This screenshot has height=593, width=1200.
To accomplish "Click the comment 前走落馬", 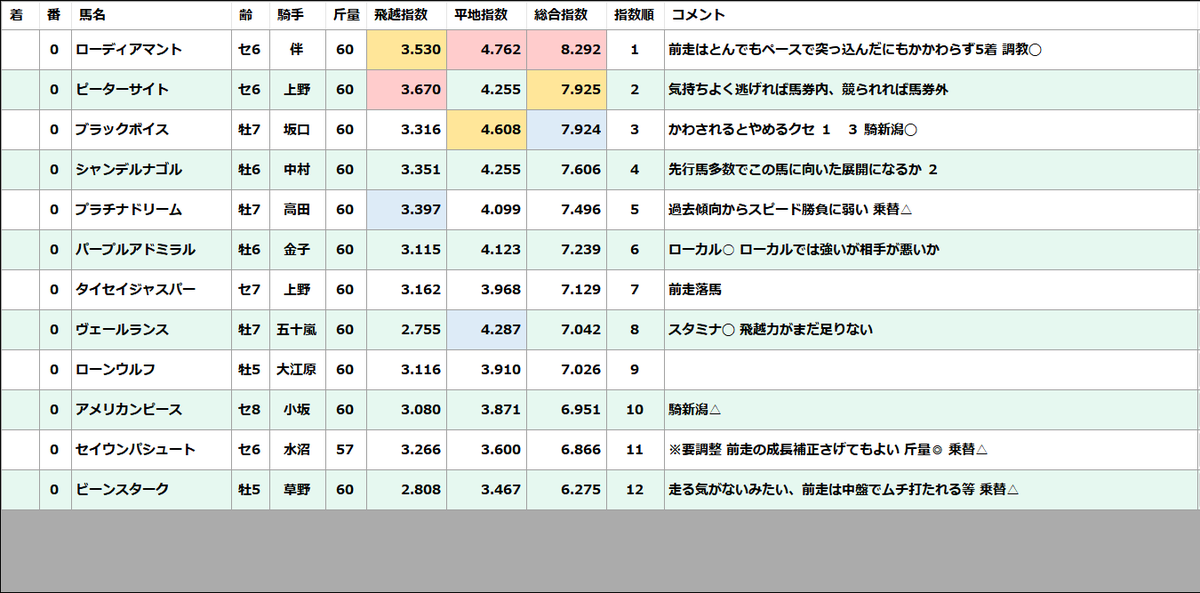I will (696, 290).
